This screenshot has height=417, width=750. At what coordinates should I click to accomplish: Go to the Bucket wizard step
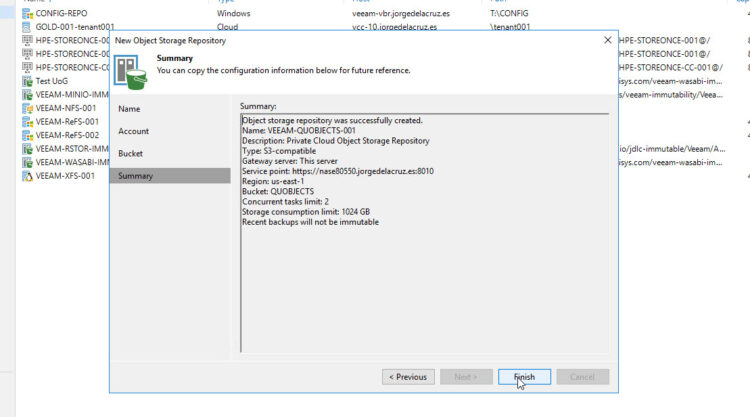point(130,154)
